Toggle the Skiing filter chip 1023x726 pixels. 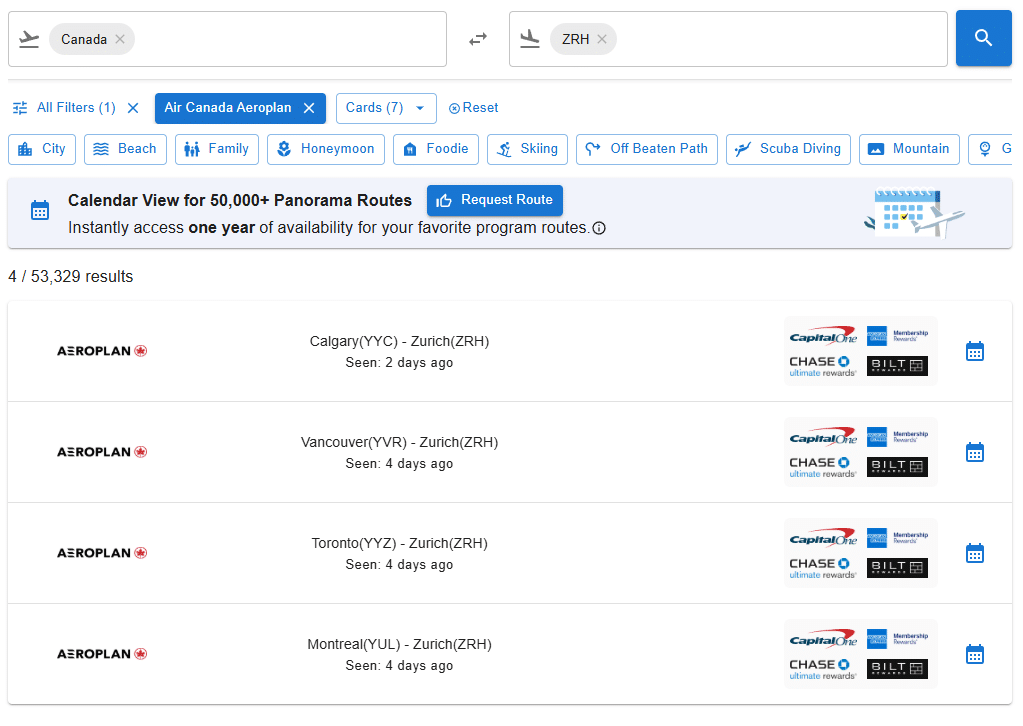pyautogui.click(x=528, y=149)
